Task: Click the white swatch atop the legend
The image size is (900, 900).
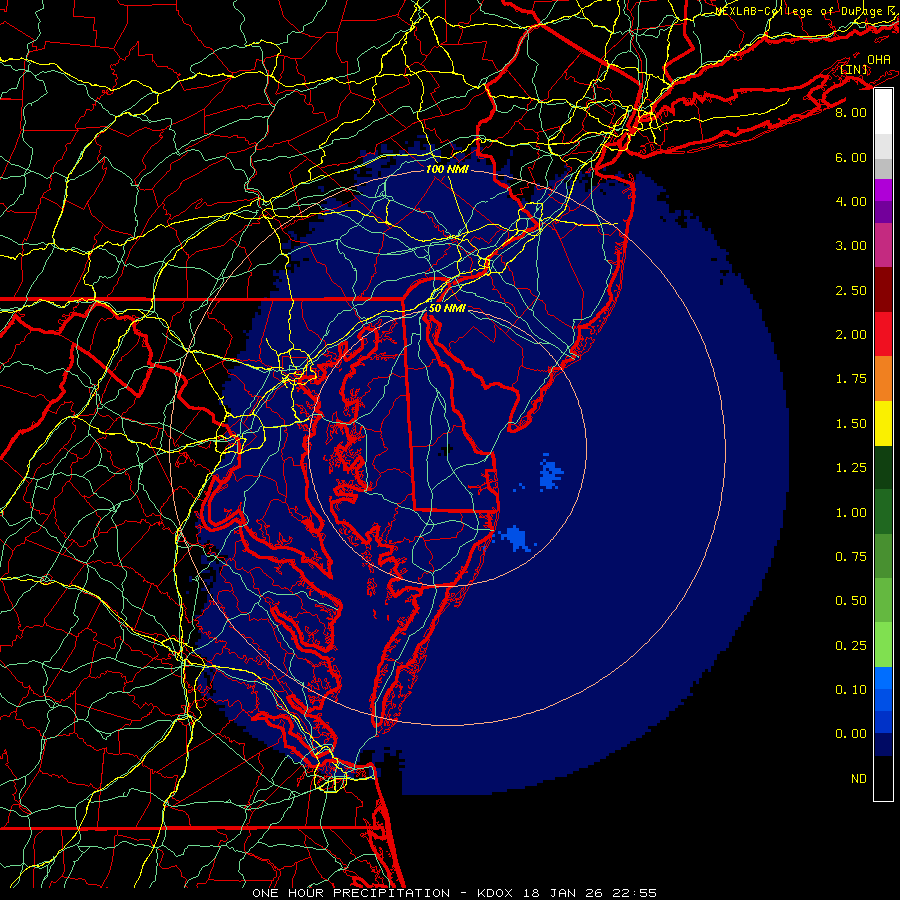Action: coord(883,112)
